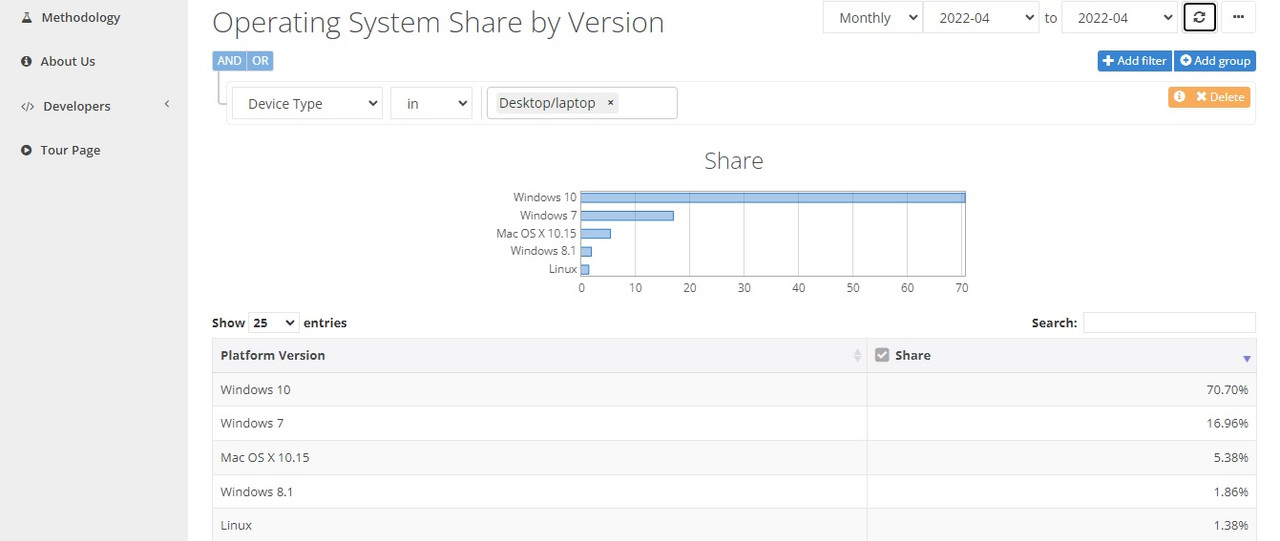This screenshot has width=1280, height=541.
Task: Remove the Desktop/laptop tag with its x
Action: 610,103
